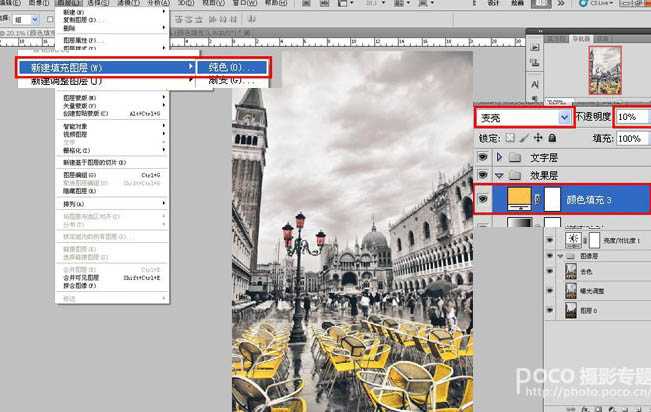The image size is (651, 412).
Task: Hide the 颜色填充 3 layer
Action: (482, 199)
